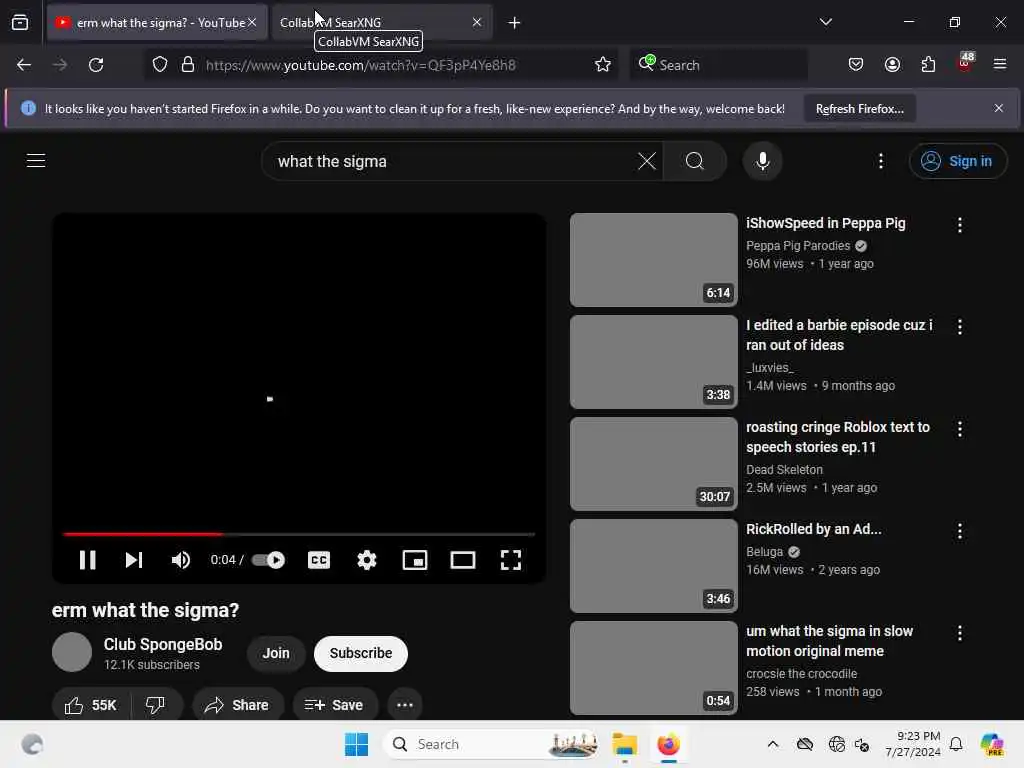This screenshot has height=768, width=1024.
Task: Open options for the slow motion sigma video
Action: 959,633
